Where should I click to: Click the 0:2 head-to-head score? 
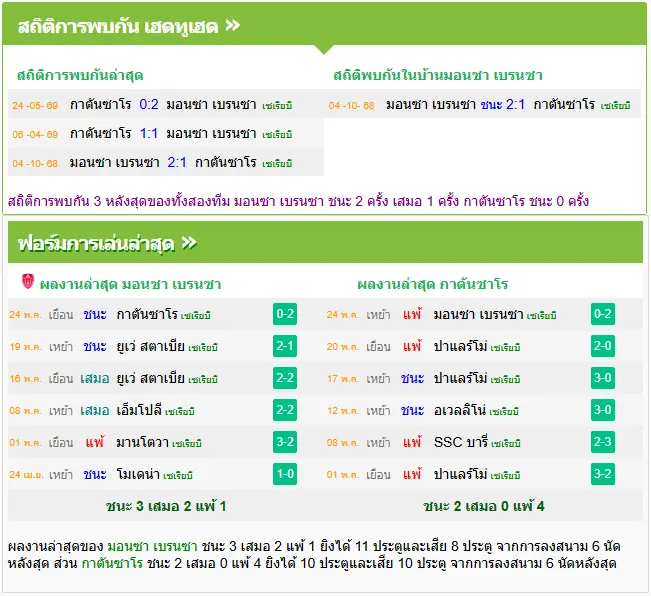click(149, 104)
